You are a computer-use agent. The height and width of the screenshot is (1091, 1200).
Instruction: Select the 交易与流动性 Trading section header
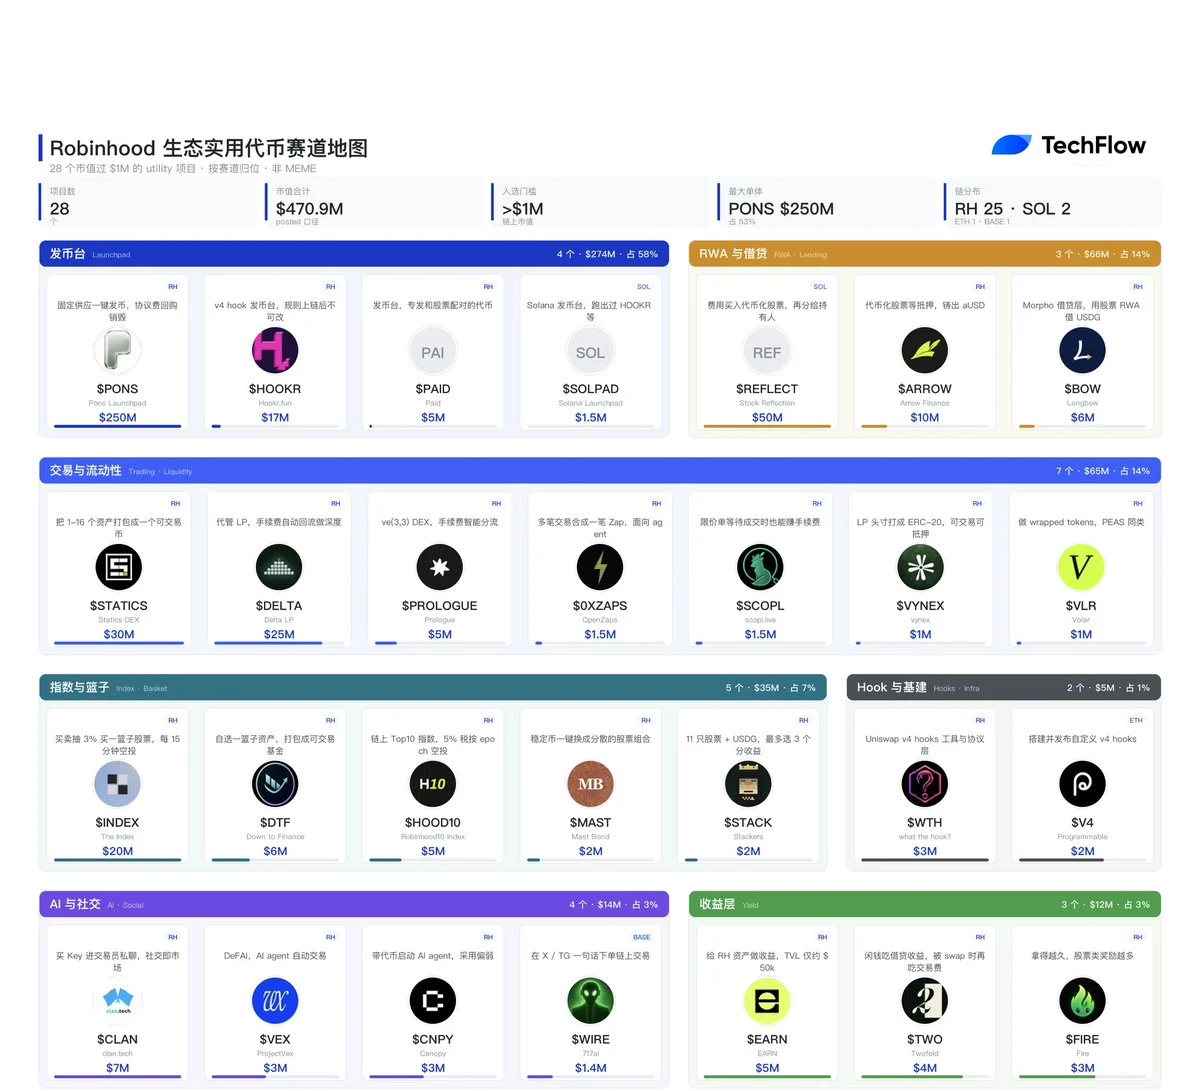(x=600, y=471)
